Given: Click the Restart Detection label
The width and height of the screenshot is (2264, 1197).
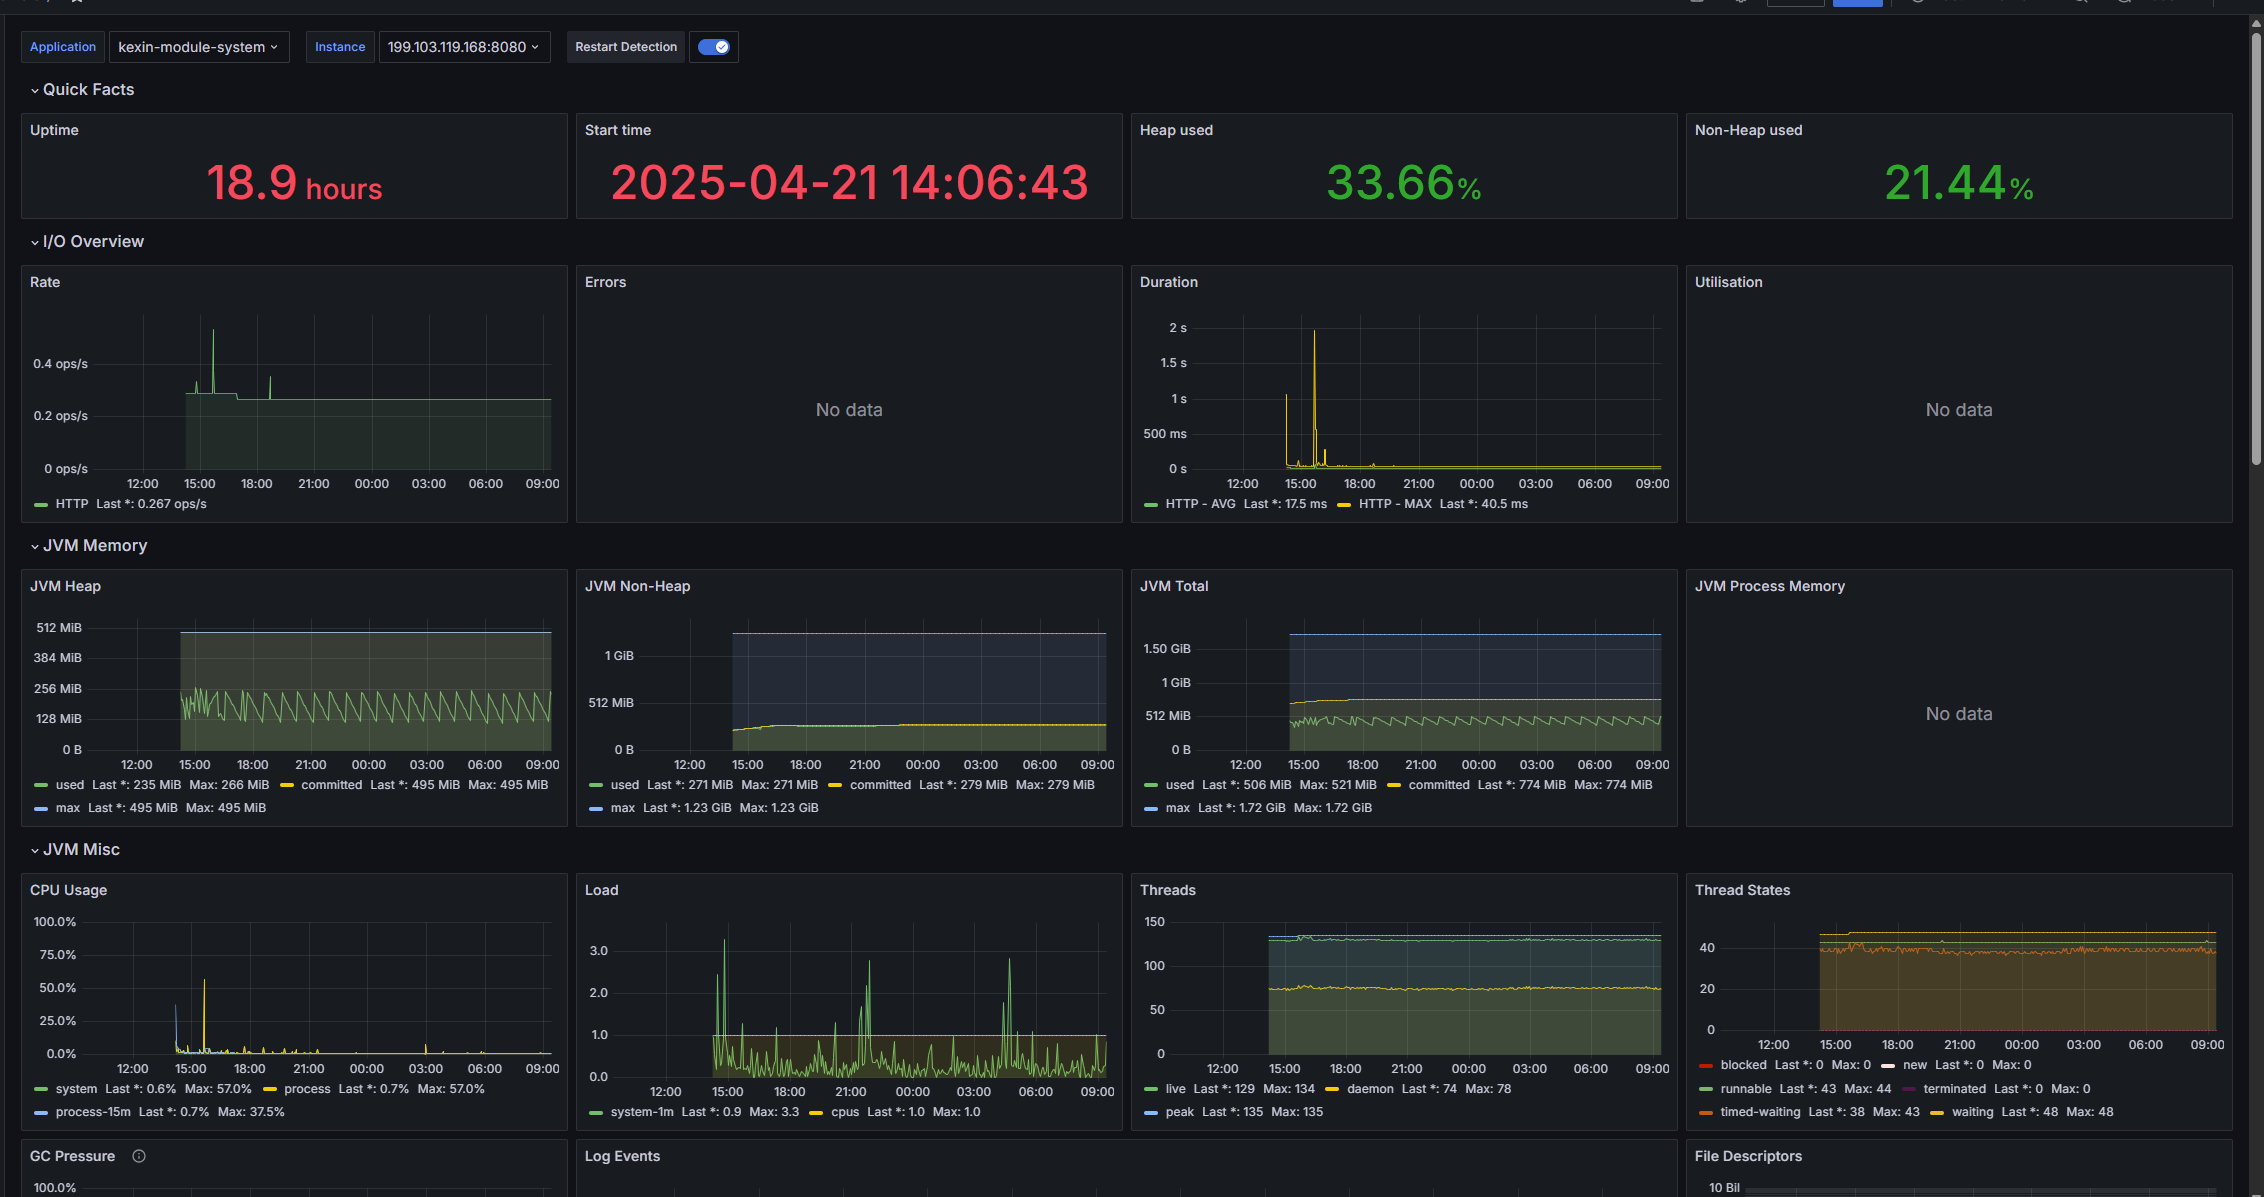Looking at the screenshot, I should [626, 47].
